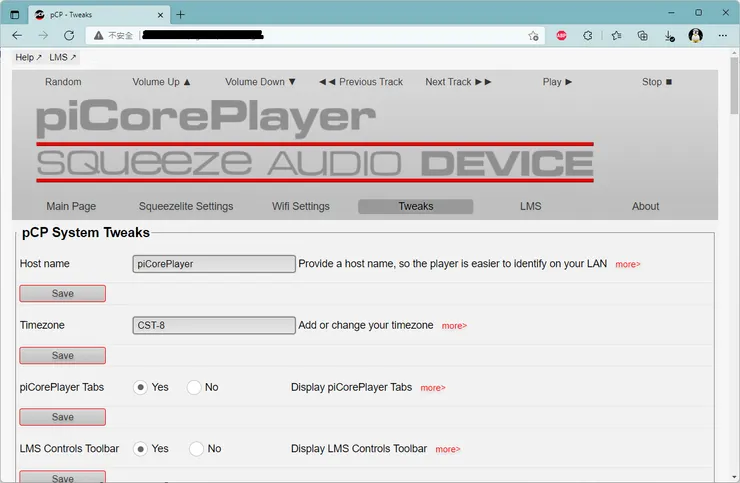Open Squeezelite Settings tab
Image resolution: width=740 pixels, height=483 pixels.
[x=186, y=206]
